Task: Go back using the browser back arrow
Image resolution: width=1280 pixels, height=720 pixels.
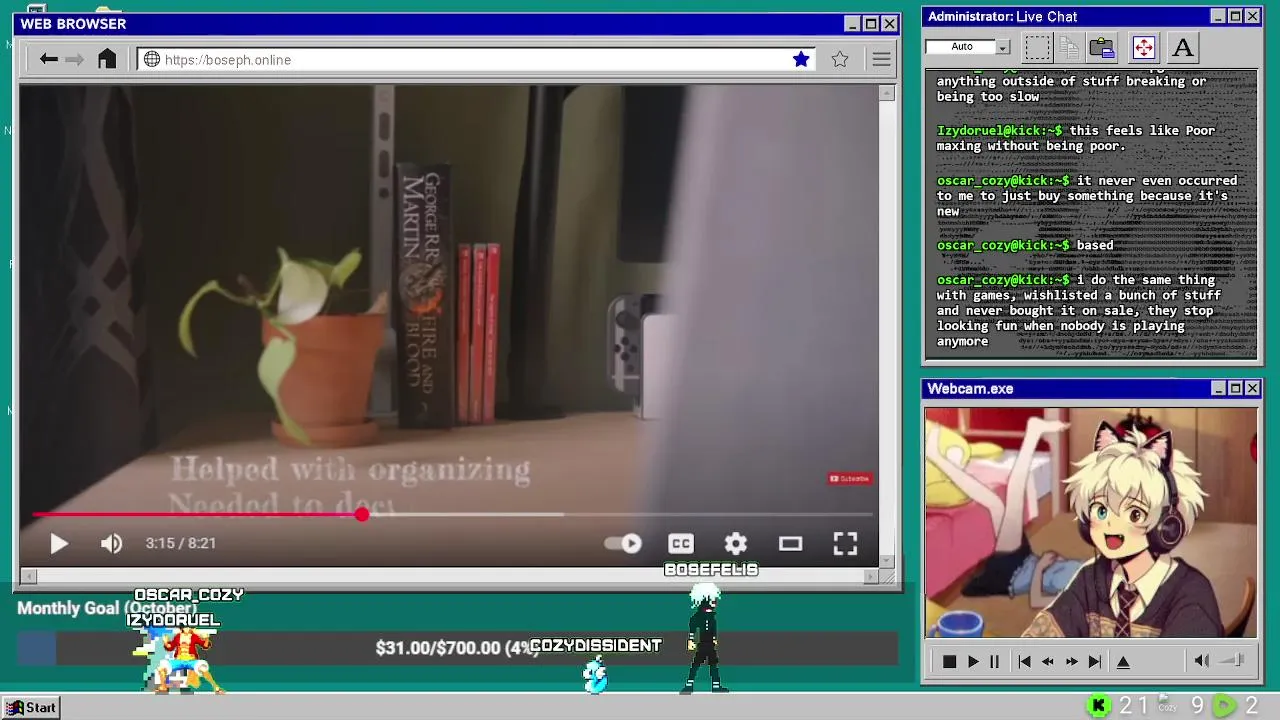Action: click(x=48, y=59)
